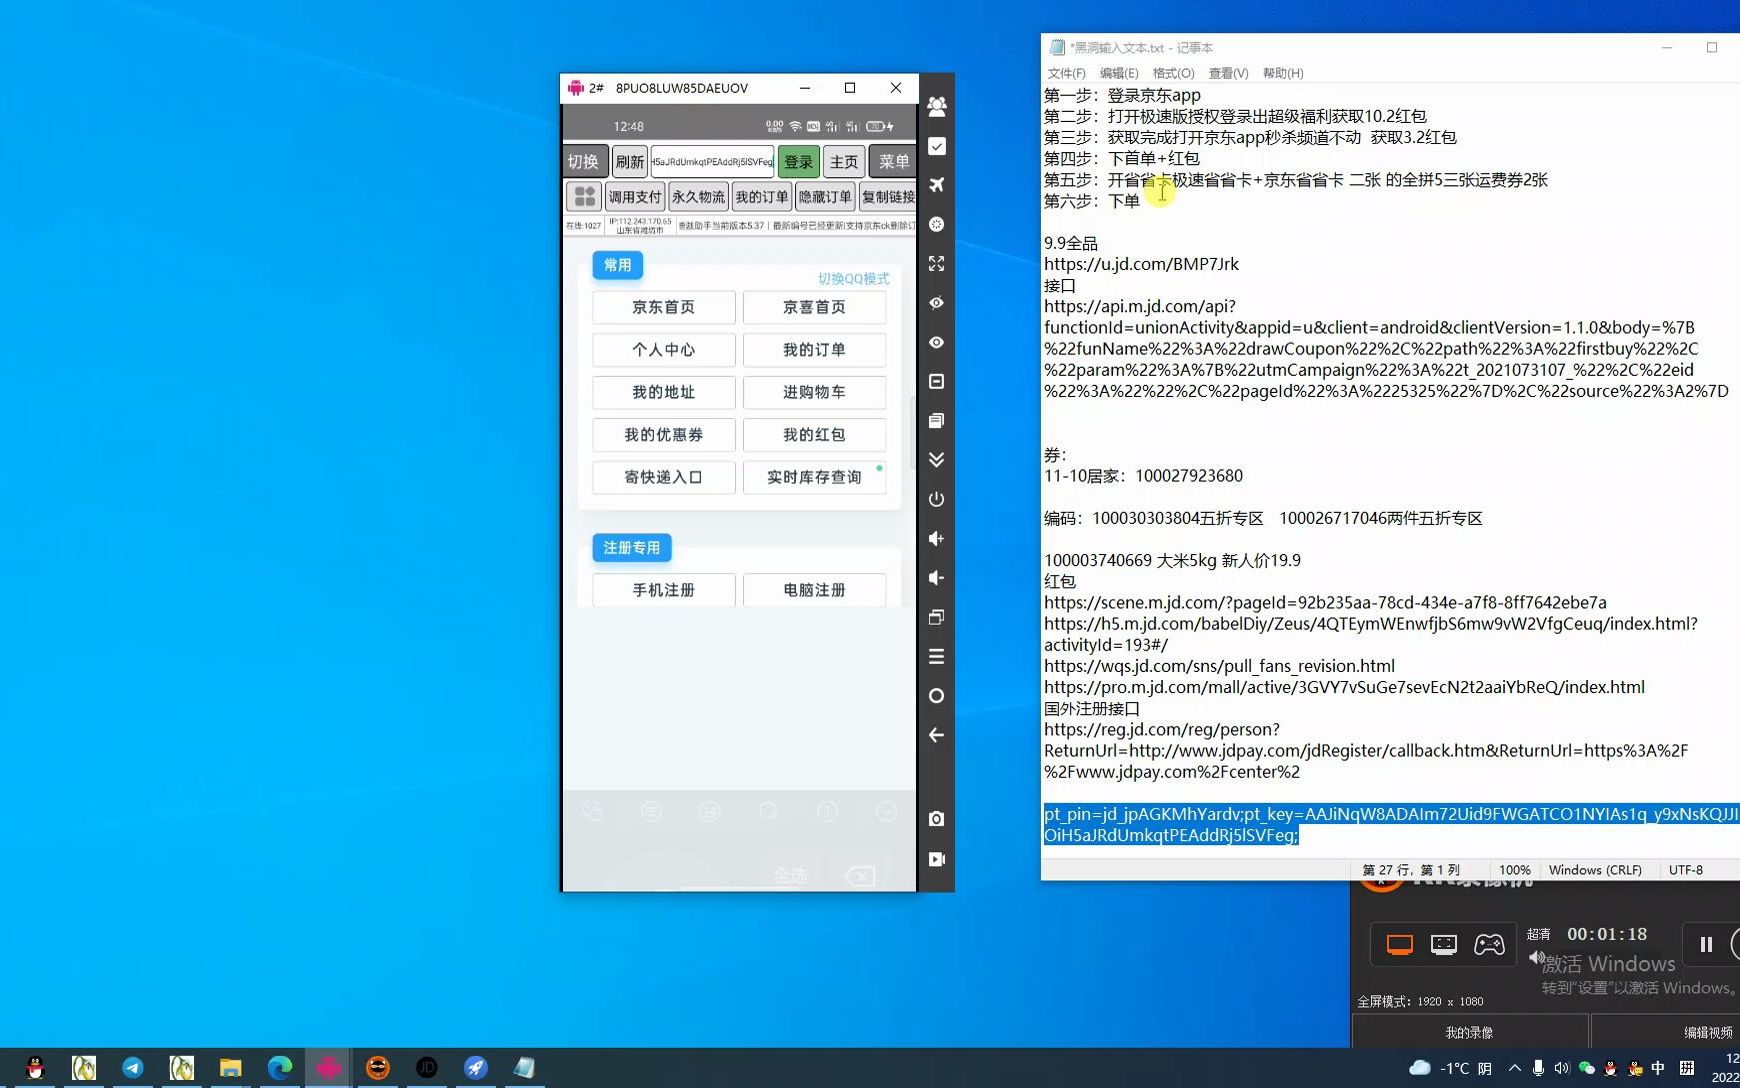Select the 常用 tab label
The image size is (1740, 1088).
tap(617, 265)
